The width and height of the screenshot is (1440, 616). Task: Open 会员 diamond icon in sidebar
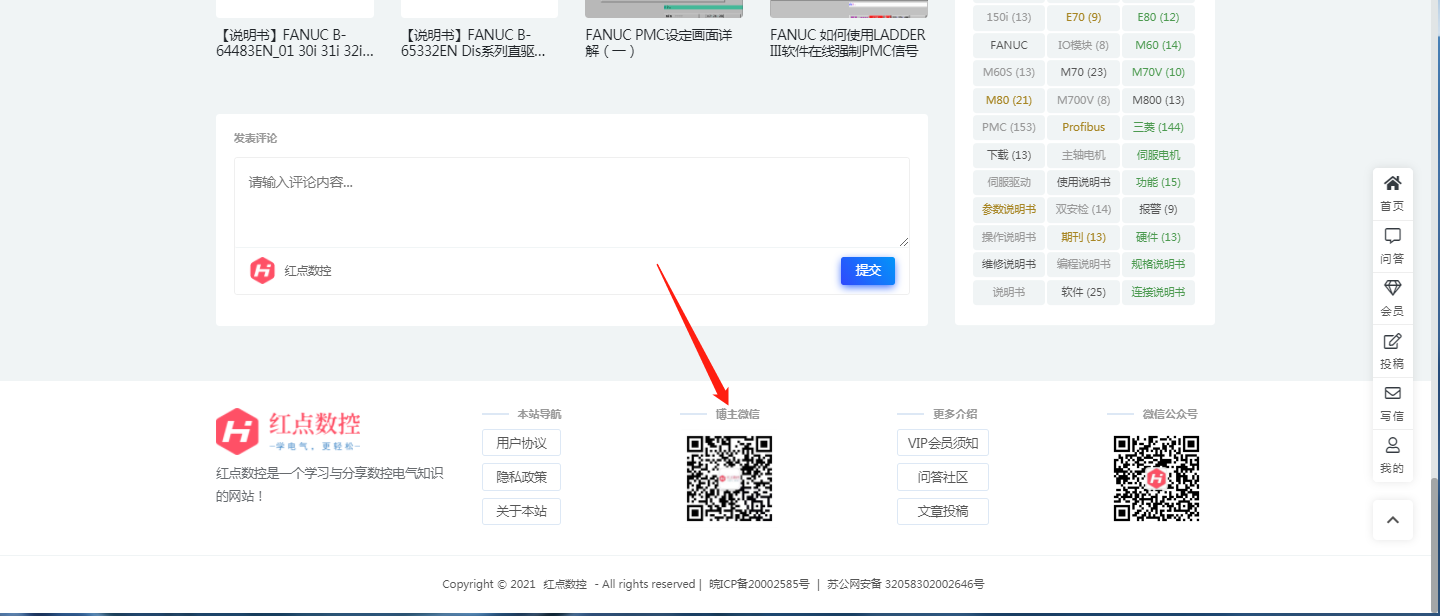(x=1392, y=298)
